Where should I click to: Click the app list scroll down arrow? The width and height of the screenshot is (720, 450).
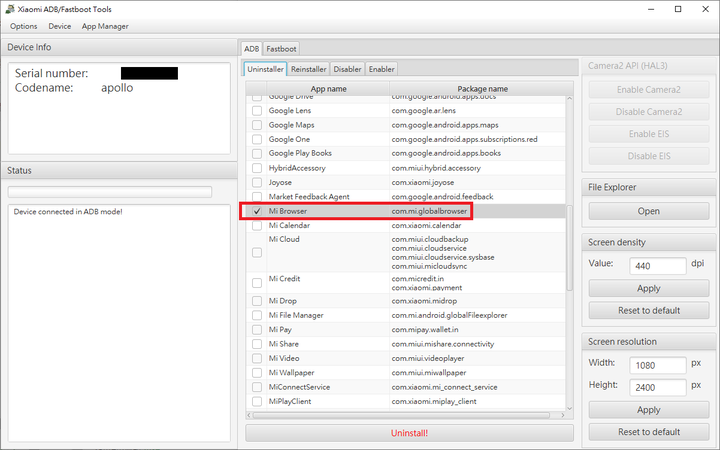pos(569,408)
